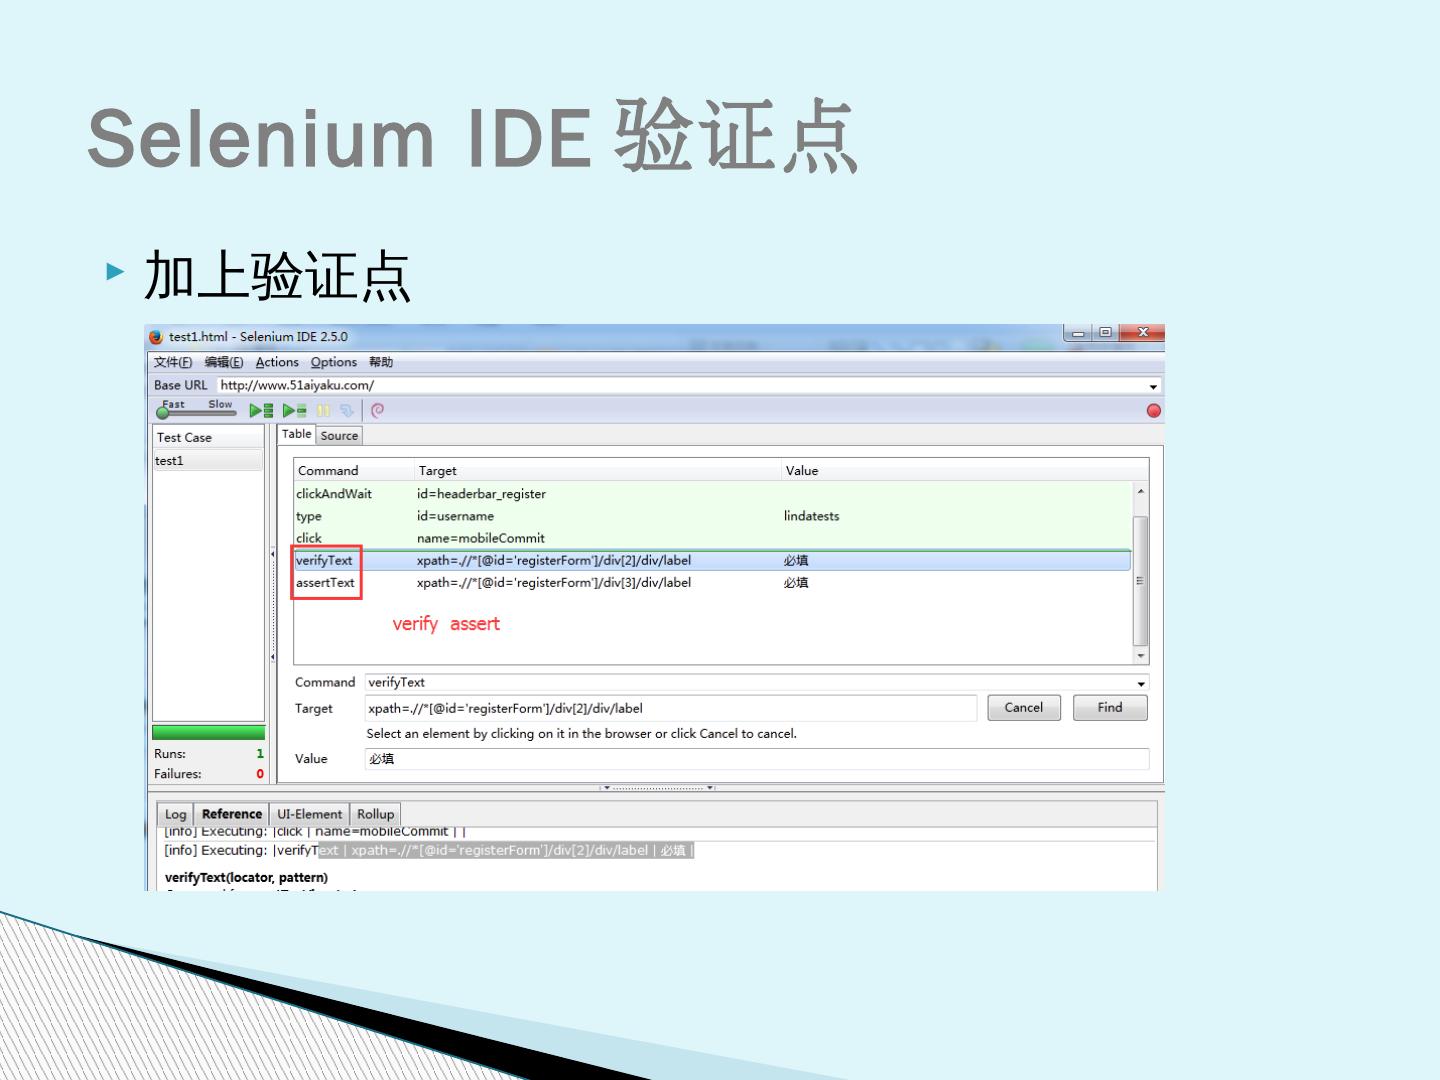This screenshot has width=1440, height=1080.
Task: Open the 编辑(E) menu
Action: (x=224, y=362)
